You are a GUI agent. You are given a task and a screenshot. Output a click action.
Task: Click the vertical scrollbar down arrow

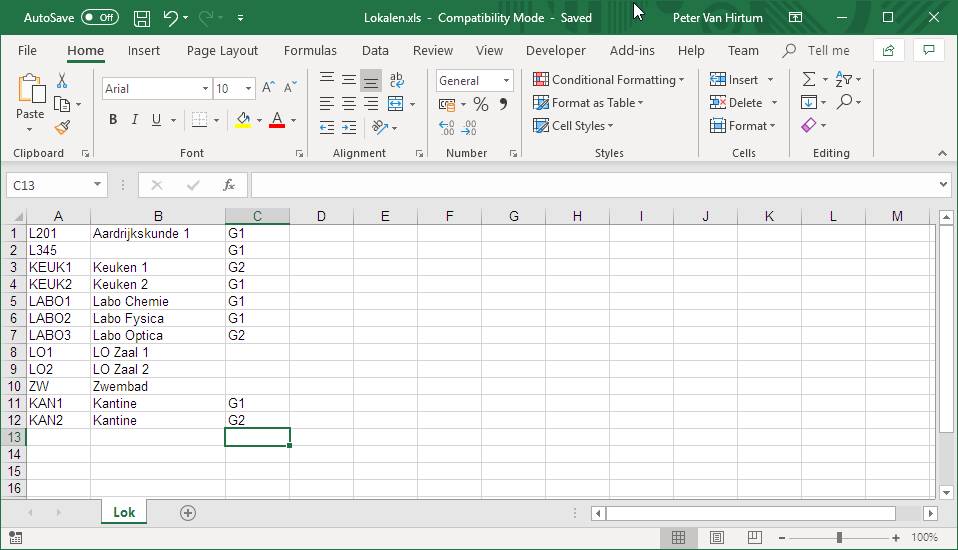pos(946,493)
